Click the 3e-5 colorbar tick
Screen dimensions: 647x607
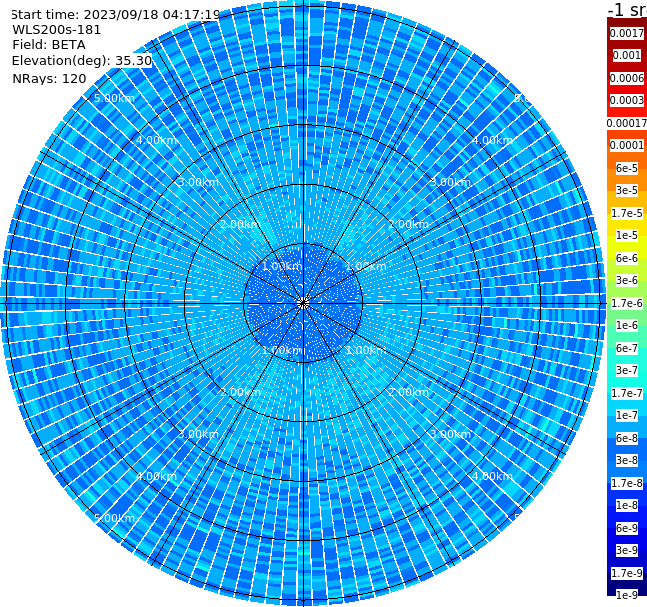pos(627,190)
